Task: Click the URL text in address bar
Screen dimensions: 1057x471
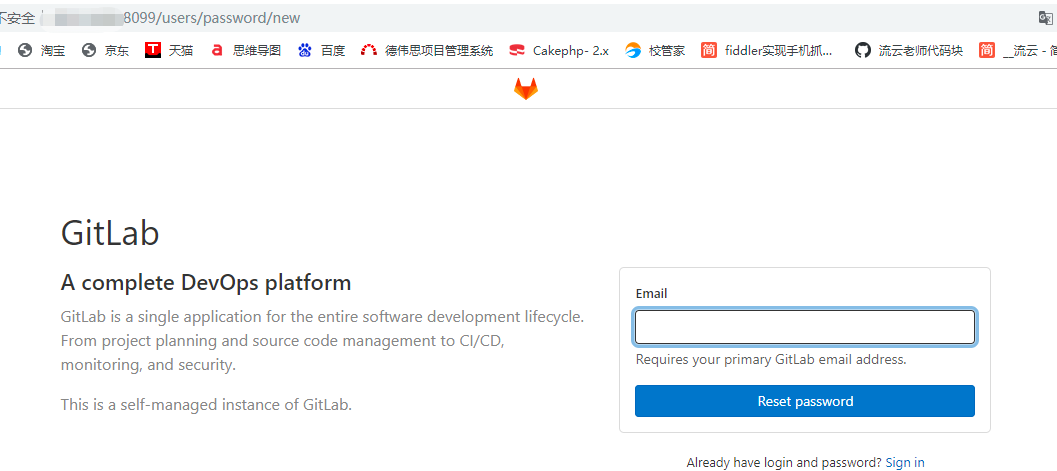Action: point(212,18)
